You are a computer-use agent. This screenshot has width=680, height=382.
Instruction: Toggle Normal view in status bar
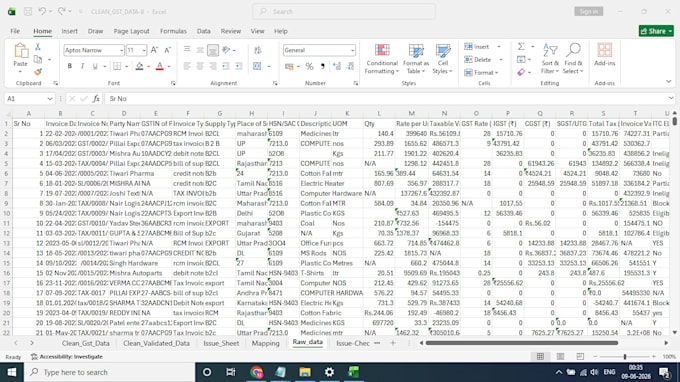(540, 356)
